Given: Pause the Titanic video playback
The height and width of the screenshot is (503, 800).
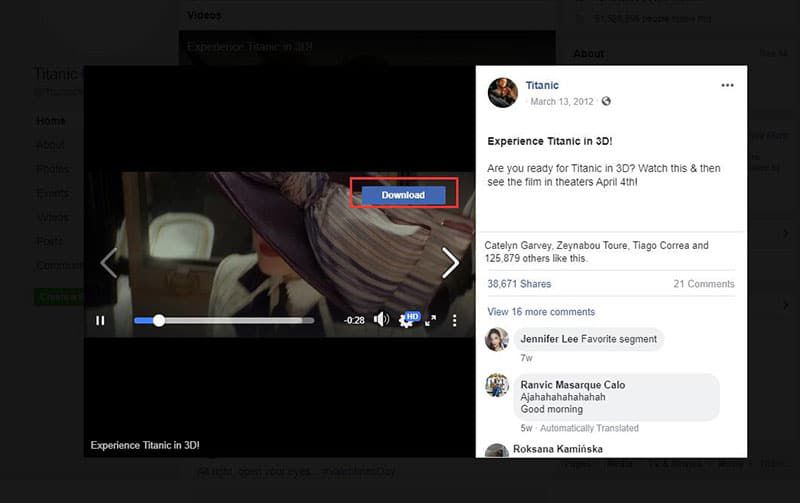Looking at the screenshot, I should [x=100, y=320].
